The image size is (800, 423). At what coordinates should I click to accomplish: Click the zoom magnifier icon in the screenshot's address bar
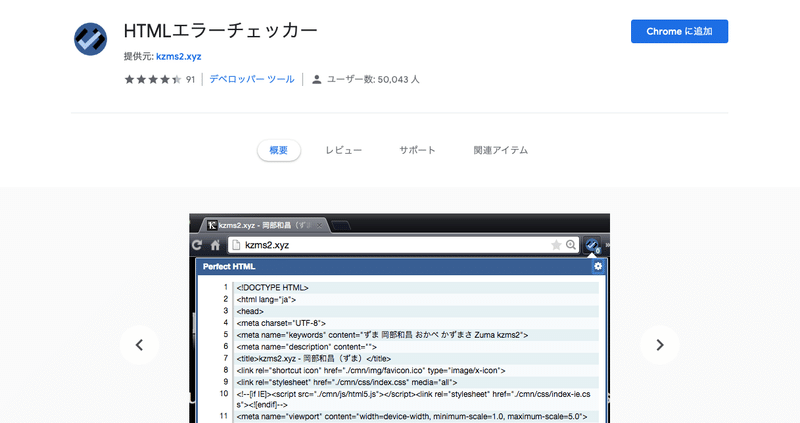coord(571,245)
